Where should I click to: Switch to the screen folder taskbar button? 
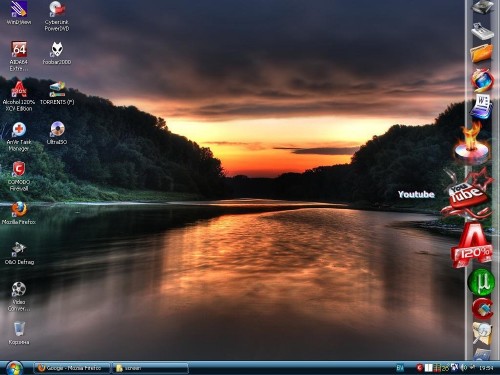(x=150, y=368)
